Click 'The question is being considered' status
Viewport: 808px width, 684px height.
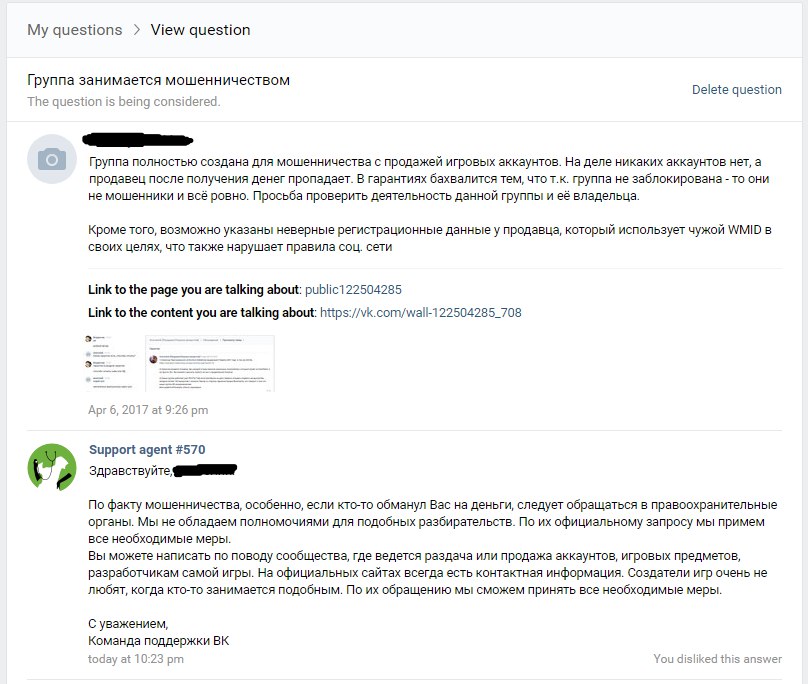[x=124, y=102]
